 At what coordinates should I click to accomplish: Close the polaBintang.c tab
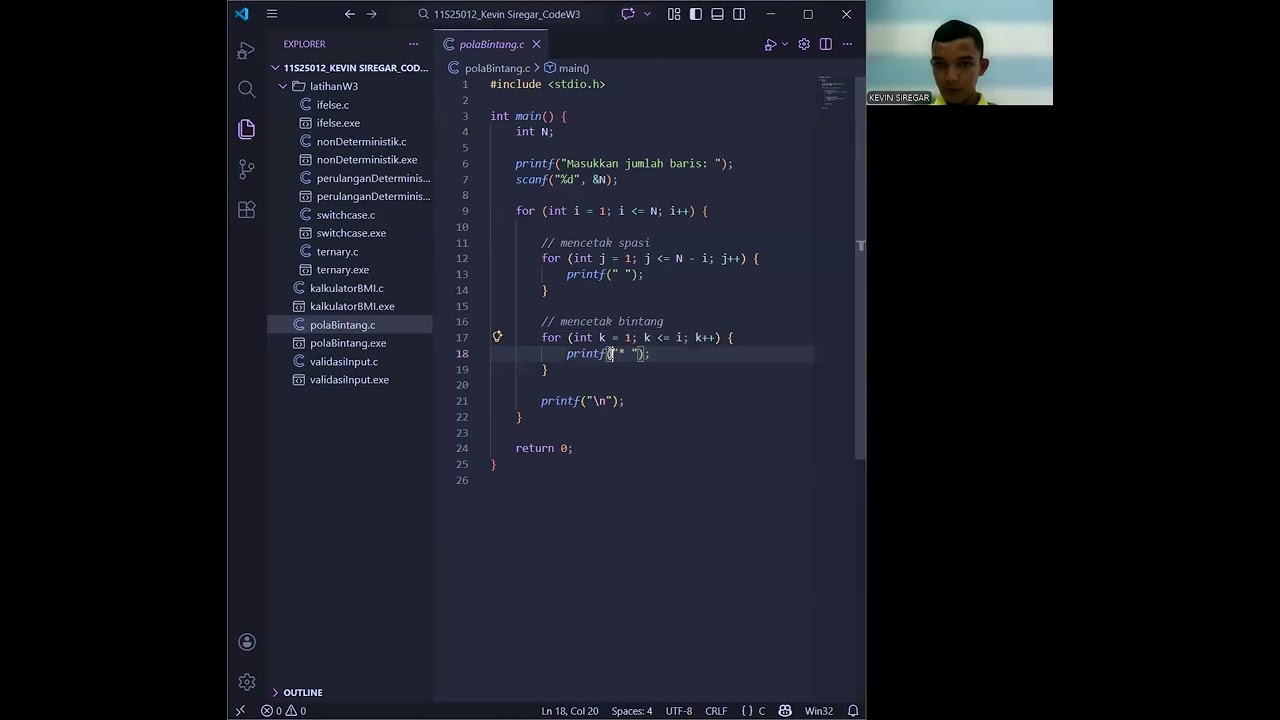pyautogui.click(x=536, y=44)
